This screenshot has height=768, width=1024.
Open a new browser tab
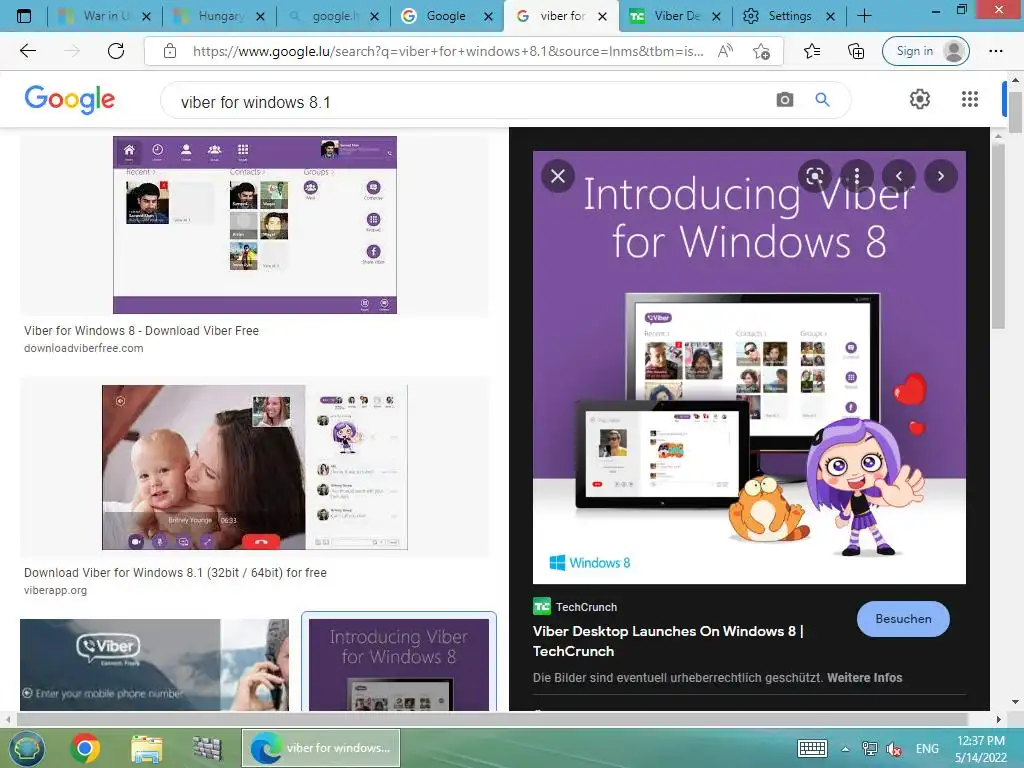[864, 16]
